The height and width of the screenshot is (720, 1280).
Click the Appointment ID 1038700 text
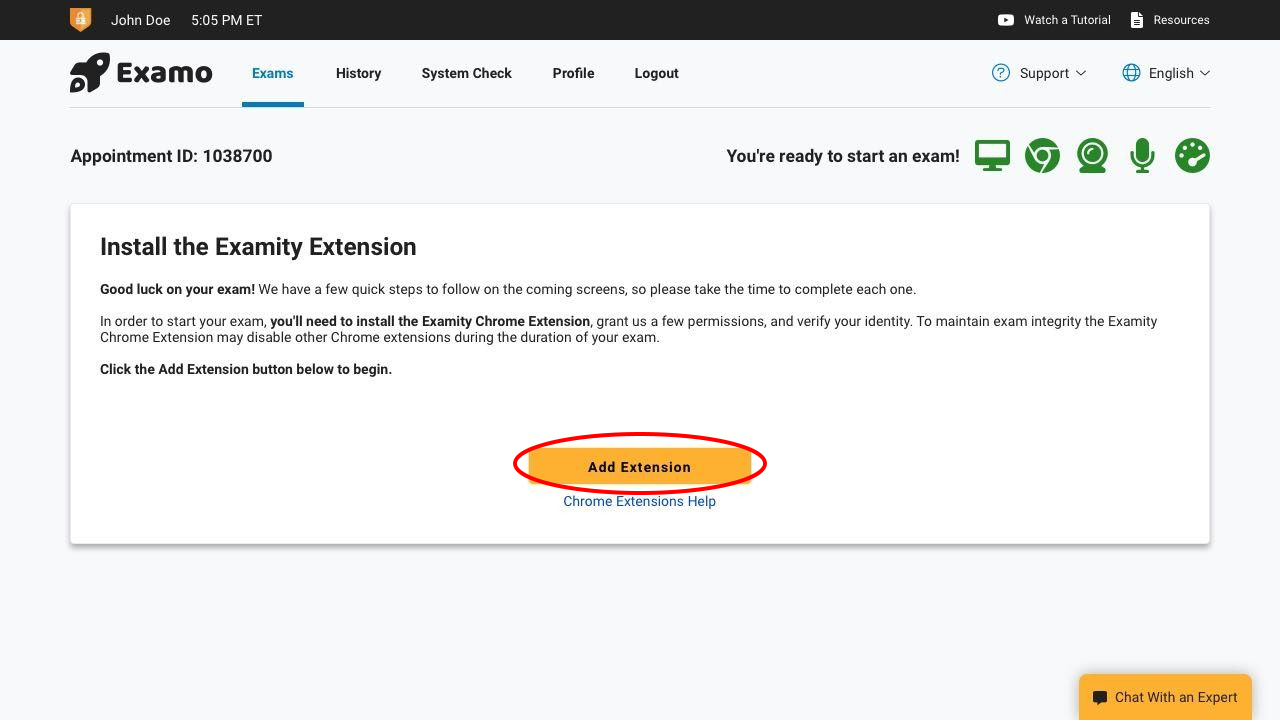pos(171,156)
